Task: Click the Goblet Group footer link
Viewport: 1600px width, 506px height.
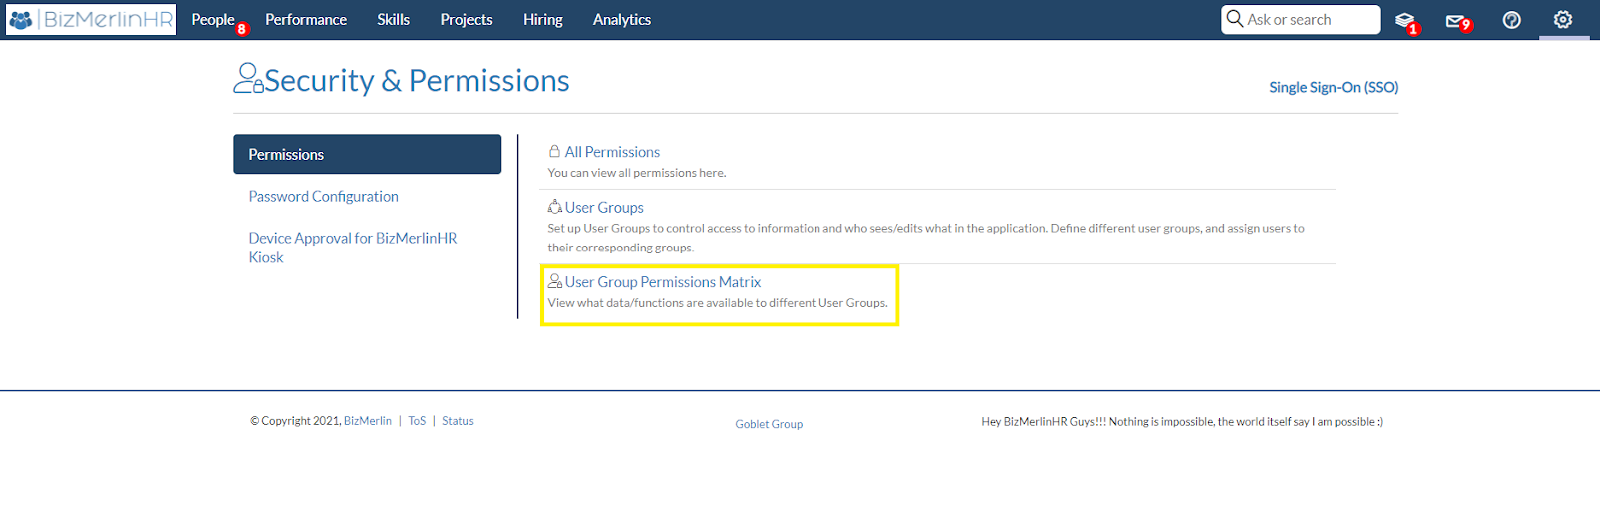Action: pos(769,424)
